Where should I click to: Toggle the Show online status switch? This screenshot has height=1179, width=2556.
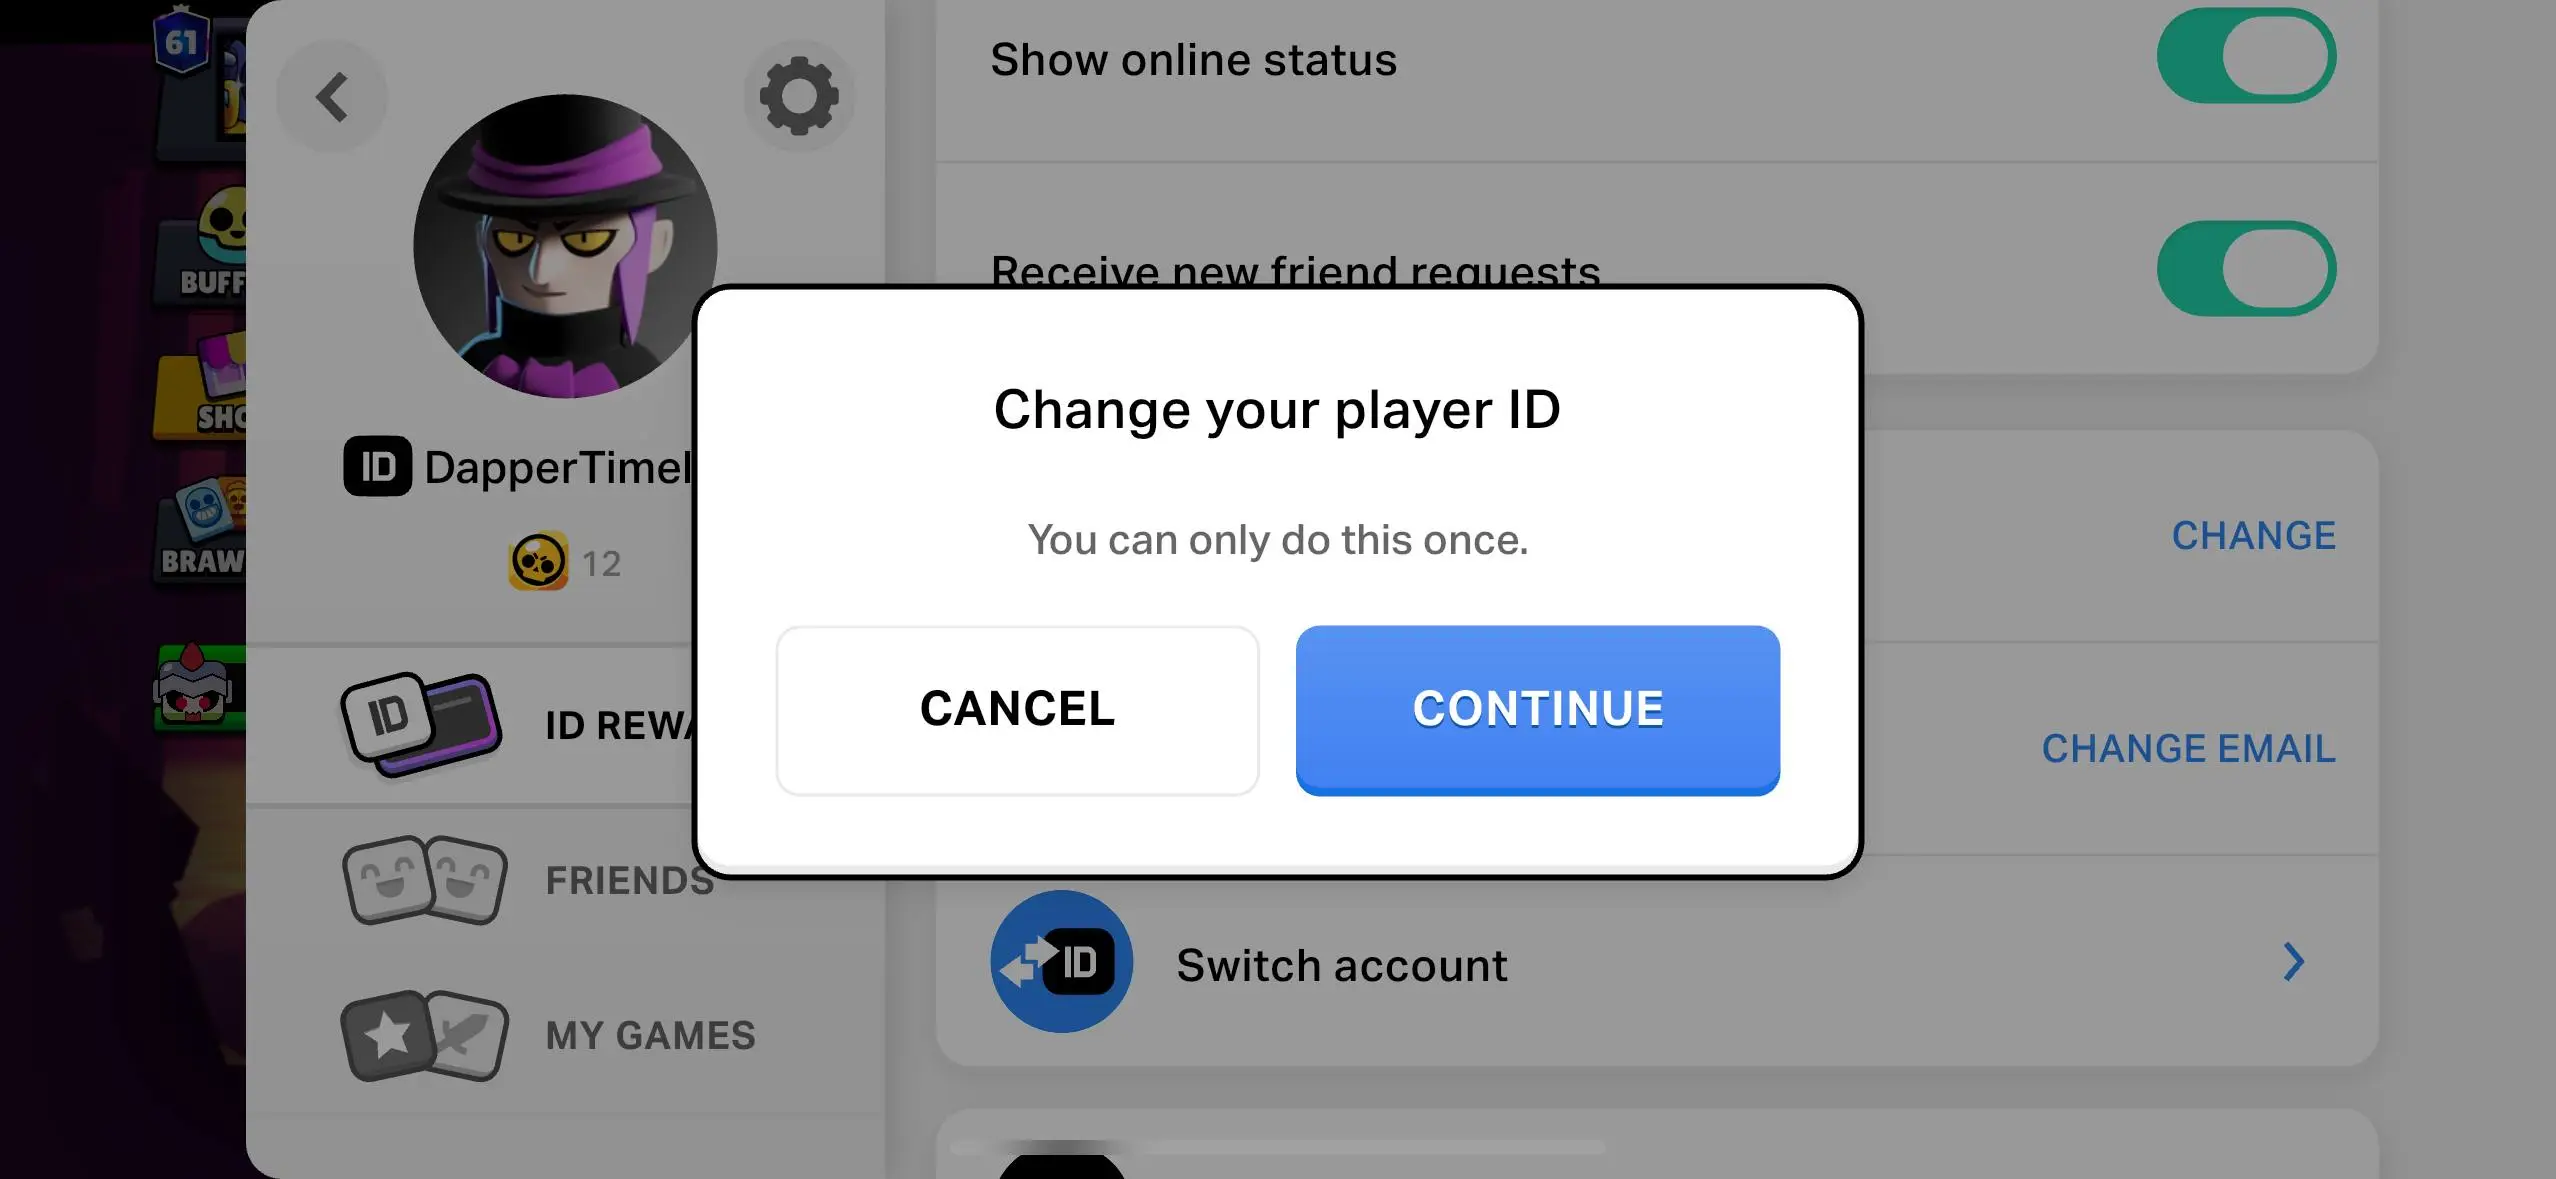click(x=2246, y=56)
